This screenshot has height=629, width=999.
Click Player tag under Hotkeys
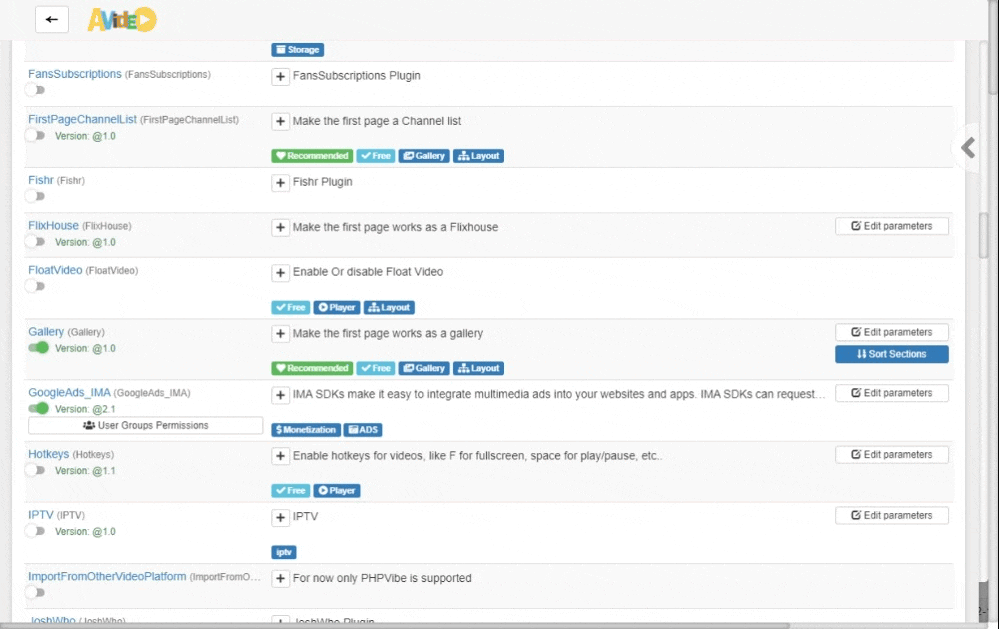337,491
